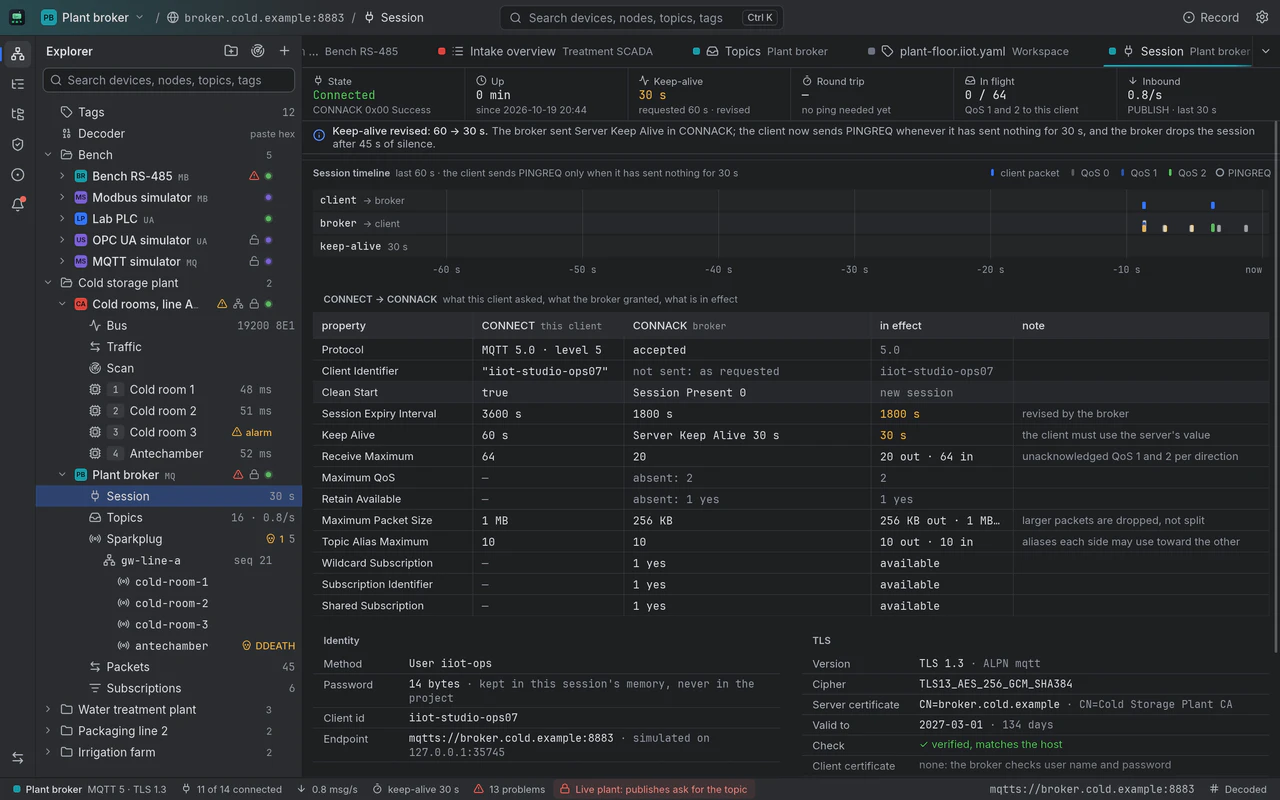Image resolution: width=1280 pixels, height=800 pixels.
Task: Open Subscriptions under Plant broker
Action: click(x=169, y=688)
